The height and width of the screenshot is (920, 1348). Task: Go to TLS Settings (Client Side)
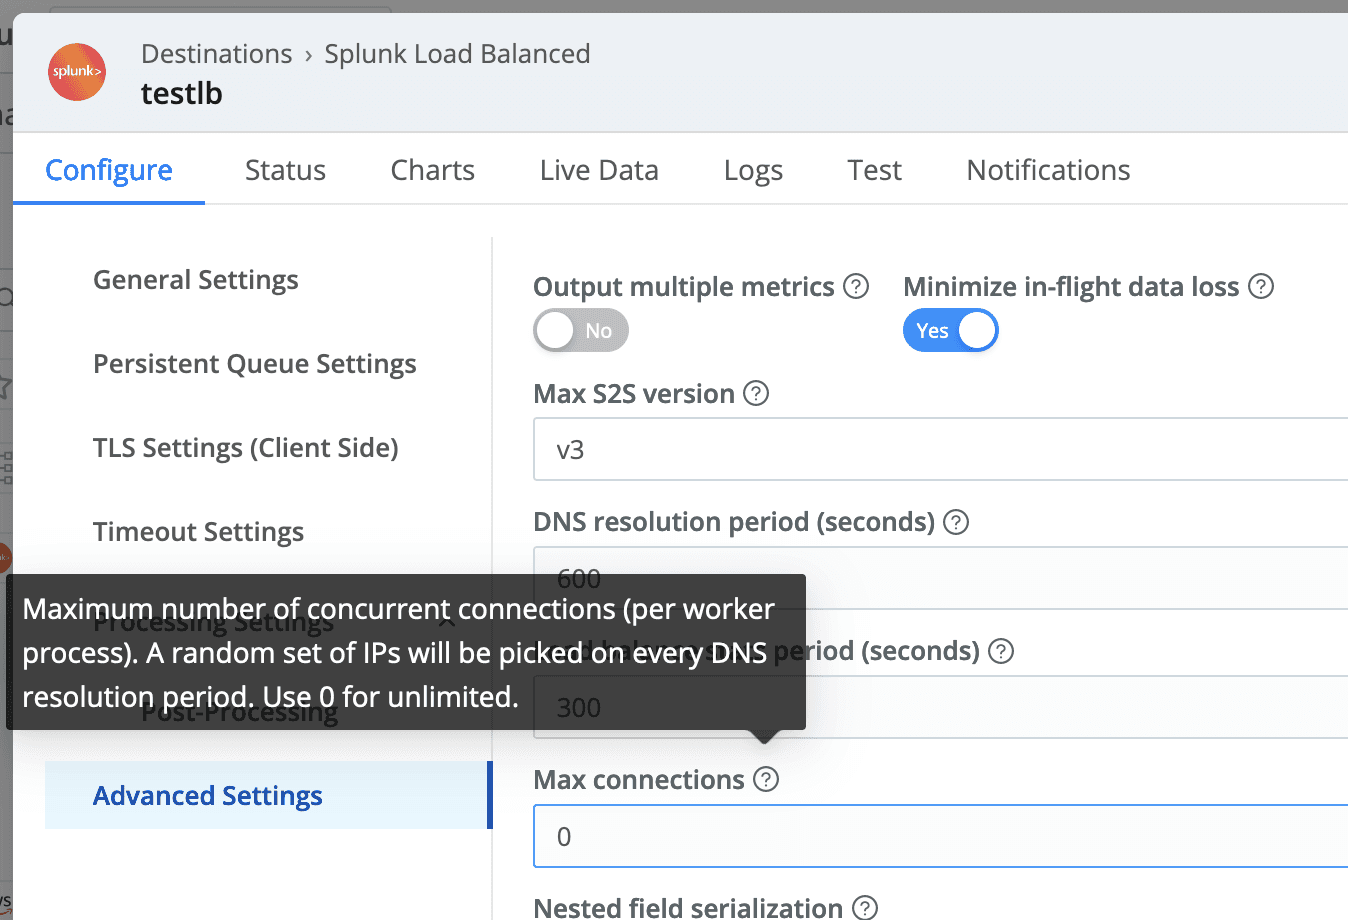pos(246,448)
